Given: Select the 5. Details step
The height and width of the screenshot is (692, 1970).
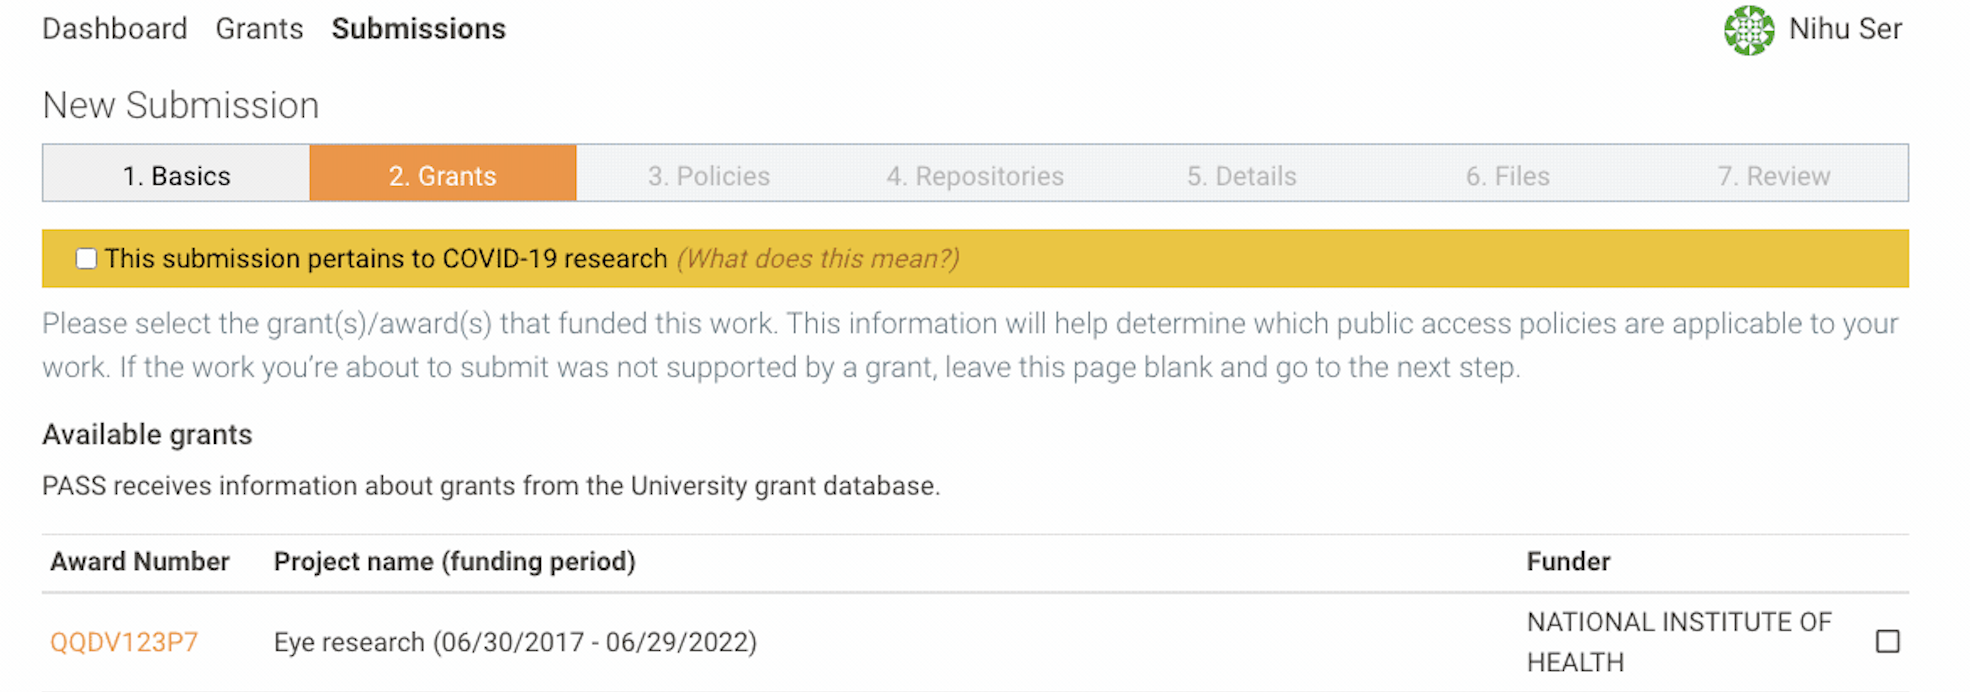Looking at the screenshot, I should 1241,174.
